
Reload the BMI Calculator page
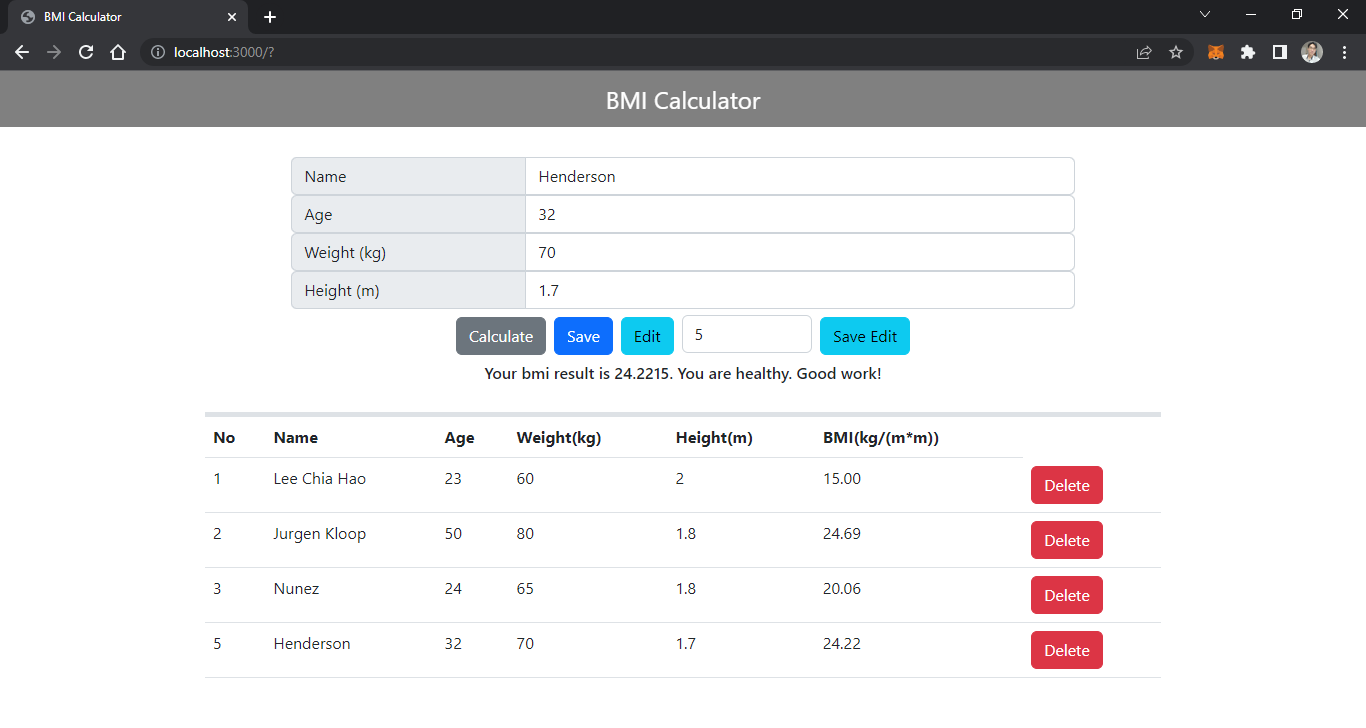click(85, 52)
